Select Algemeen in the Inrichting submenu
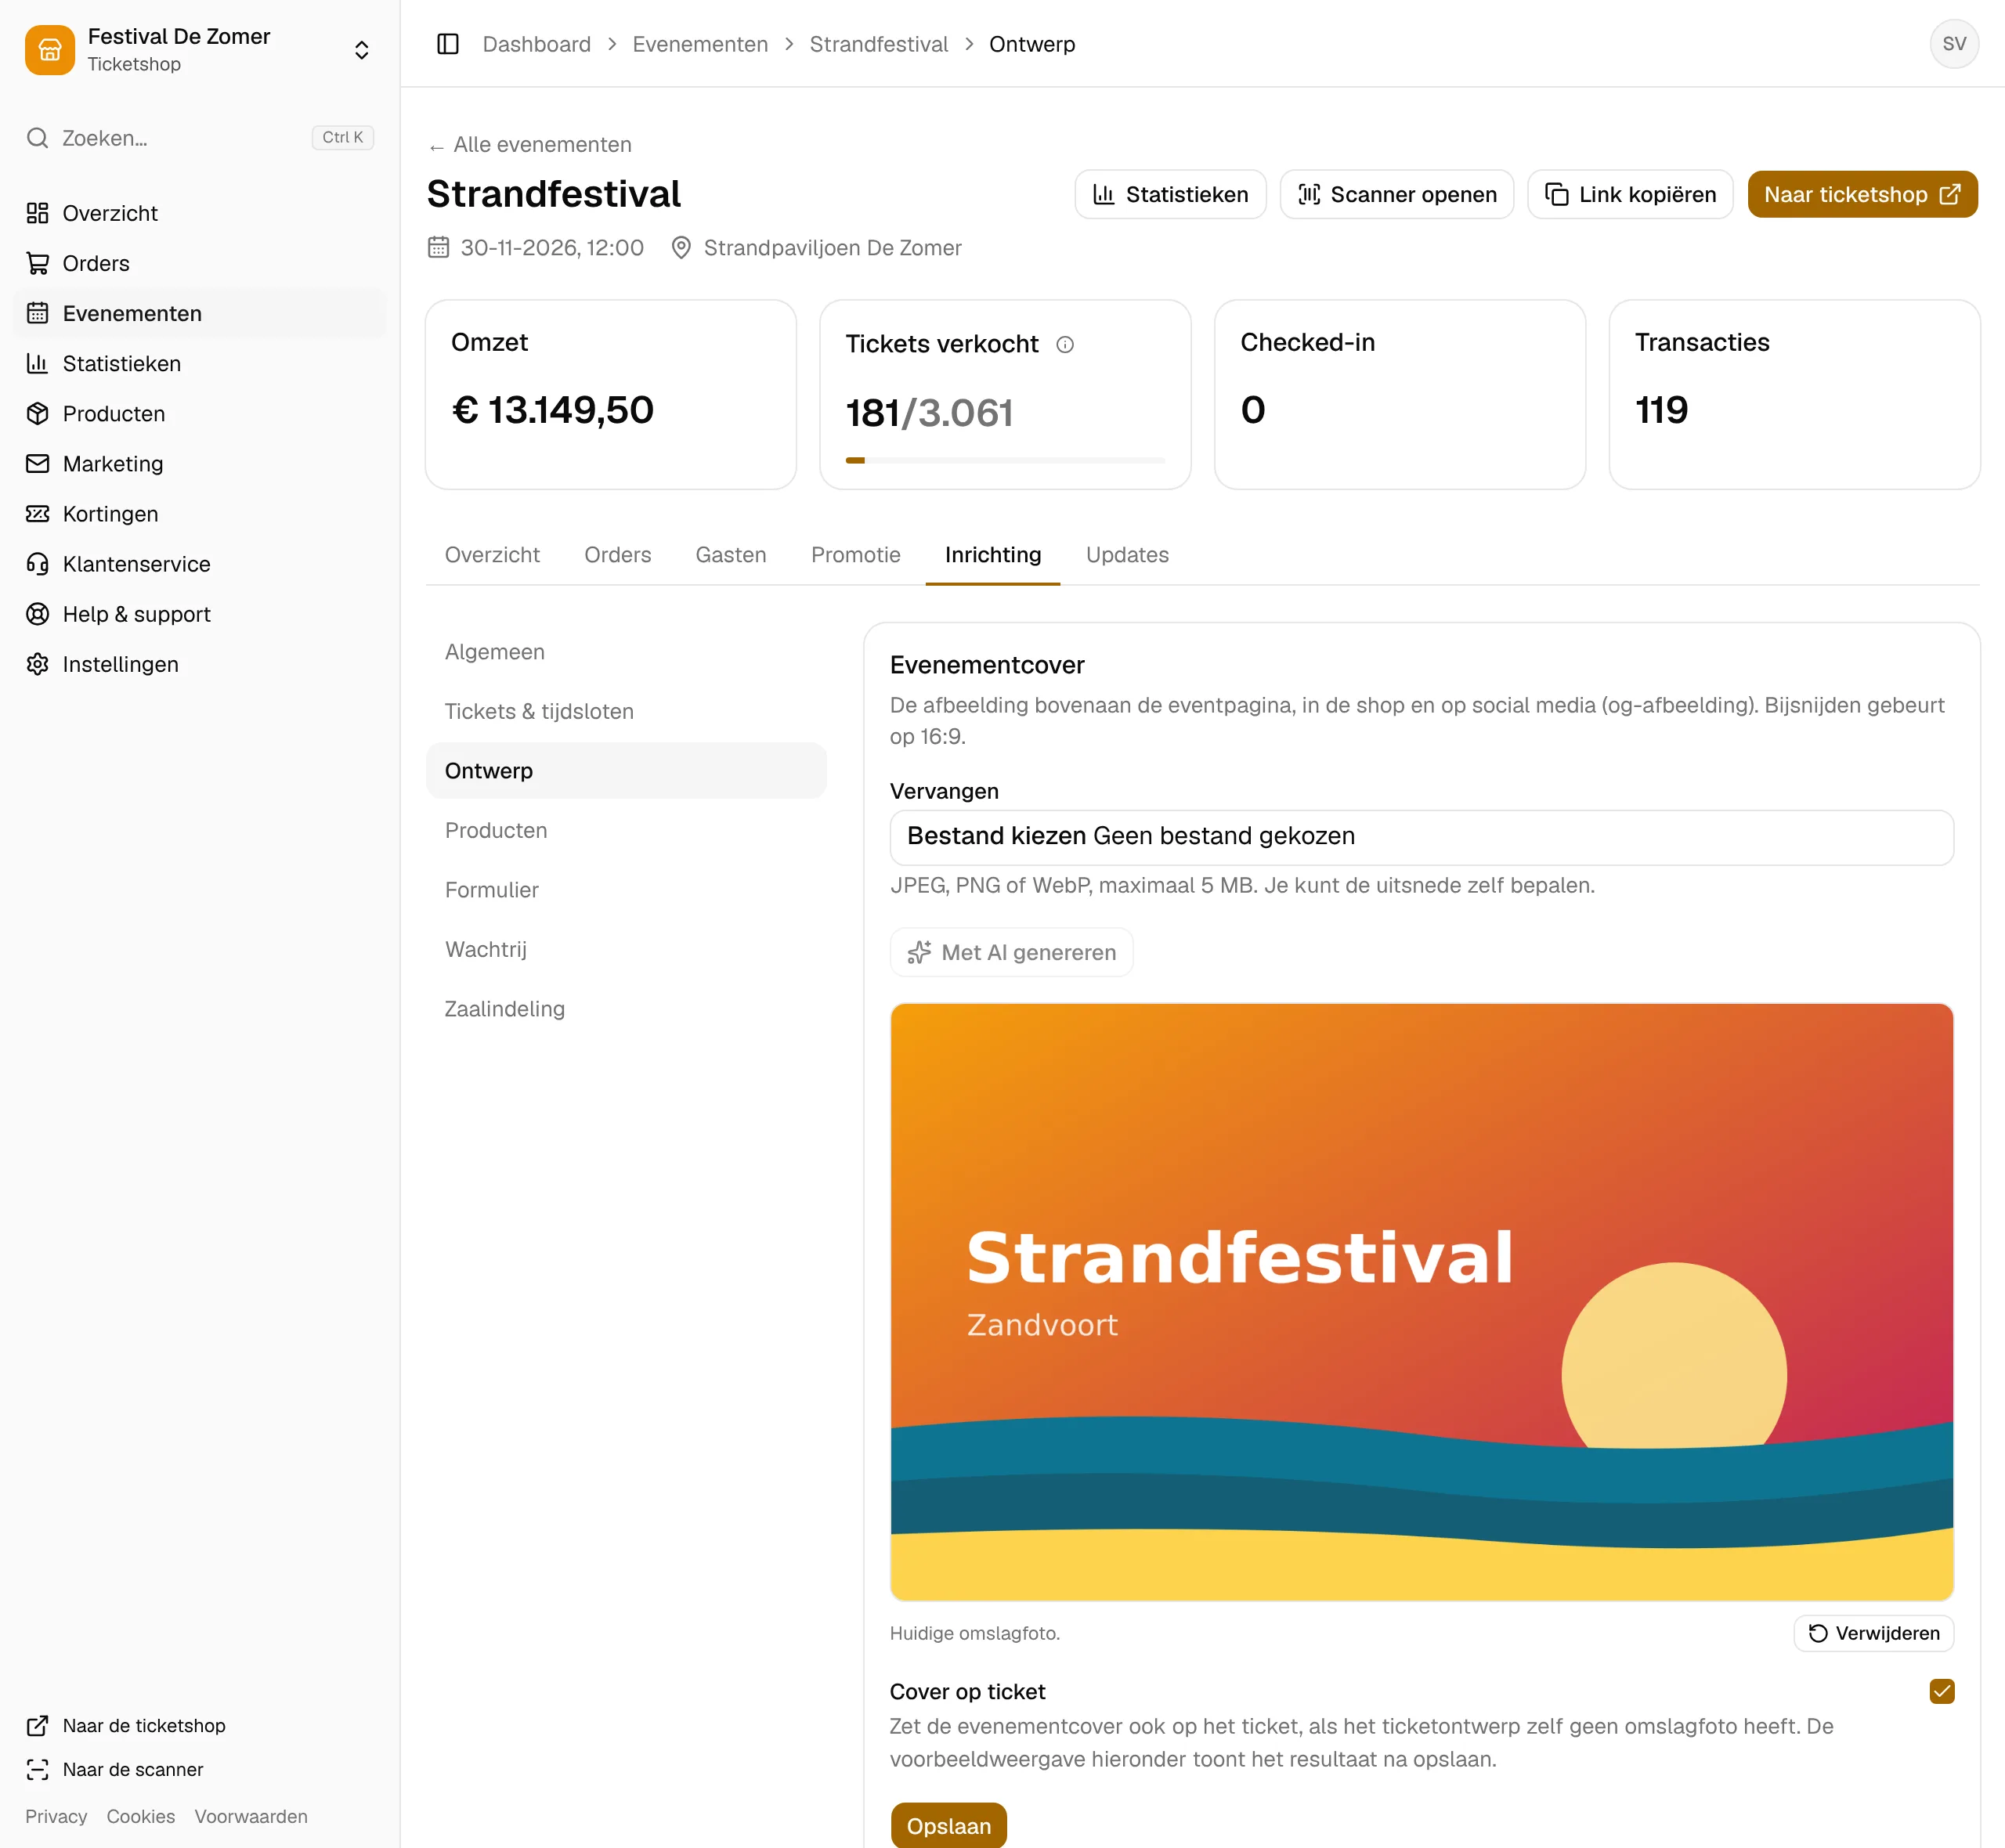This screenshot has width=2005, height=1848. click(x=626, y=652)
